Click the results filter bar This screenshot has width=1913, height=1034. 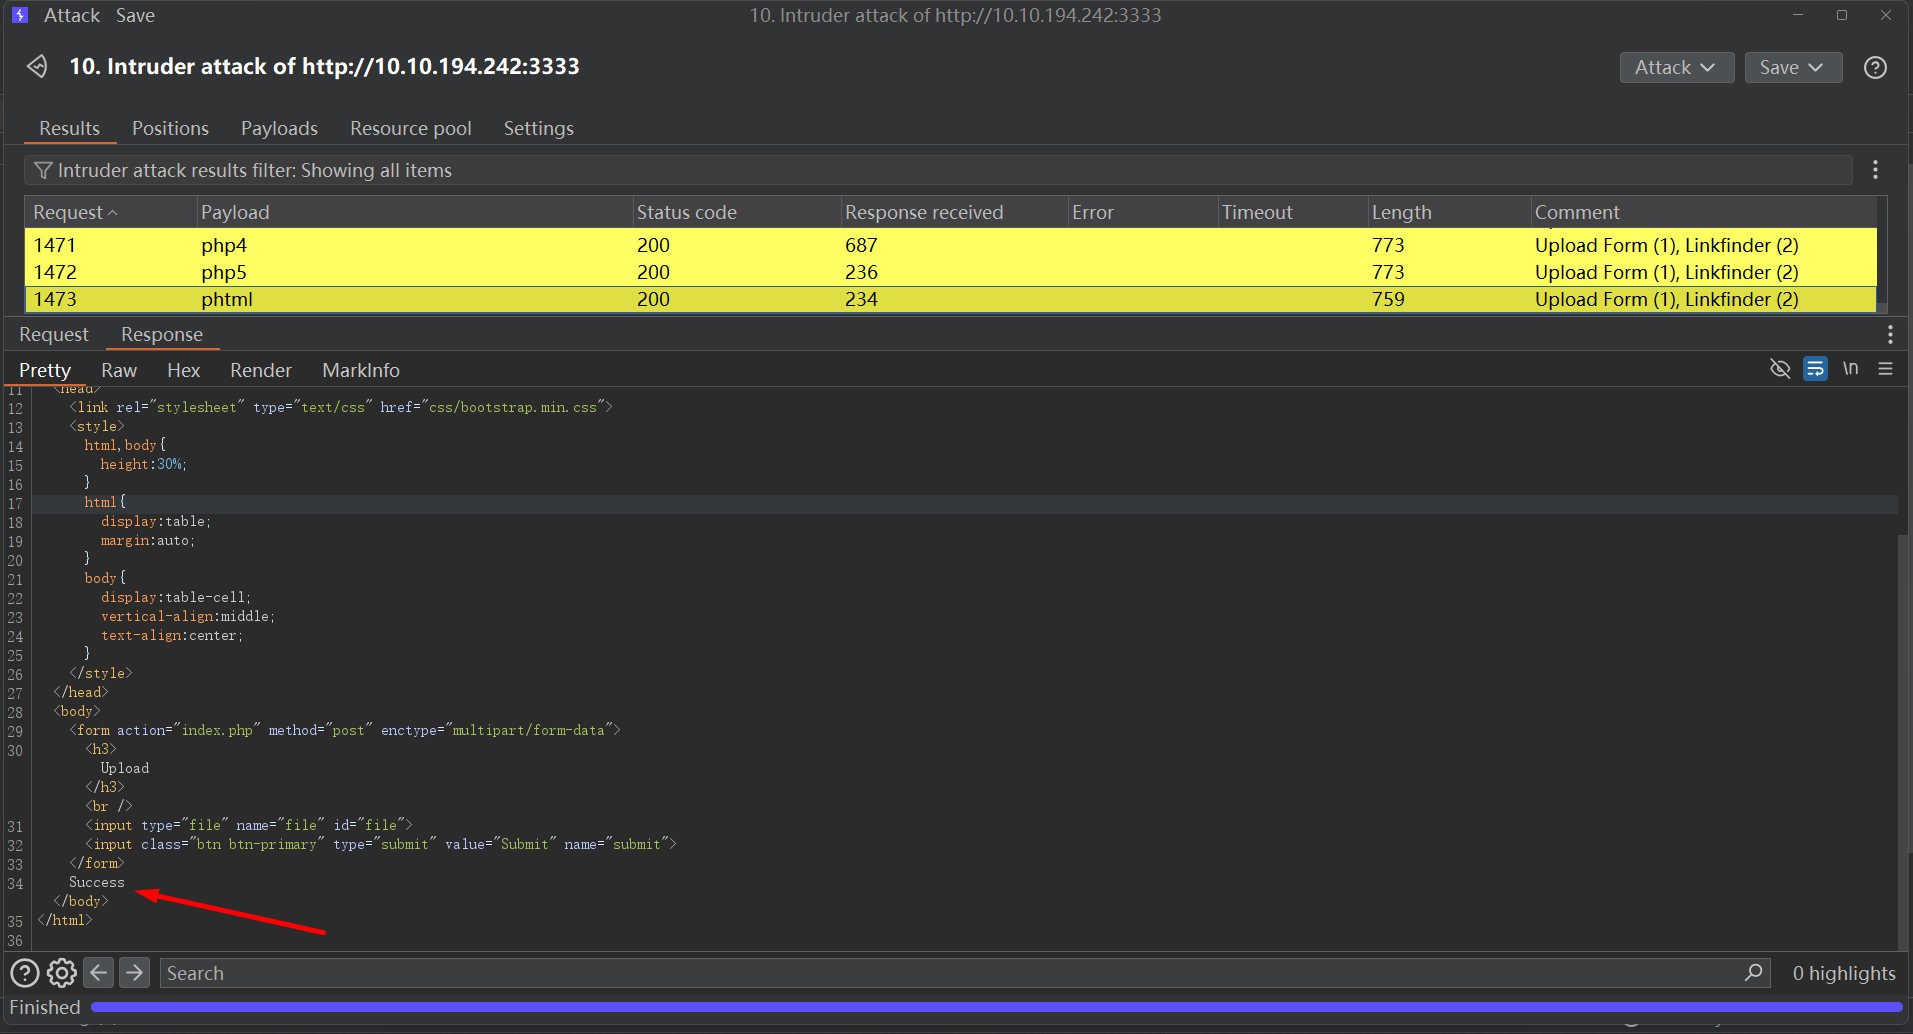[938, 170]
